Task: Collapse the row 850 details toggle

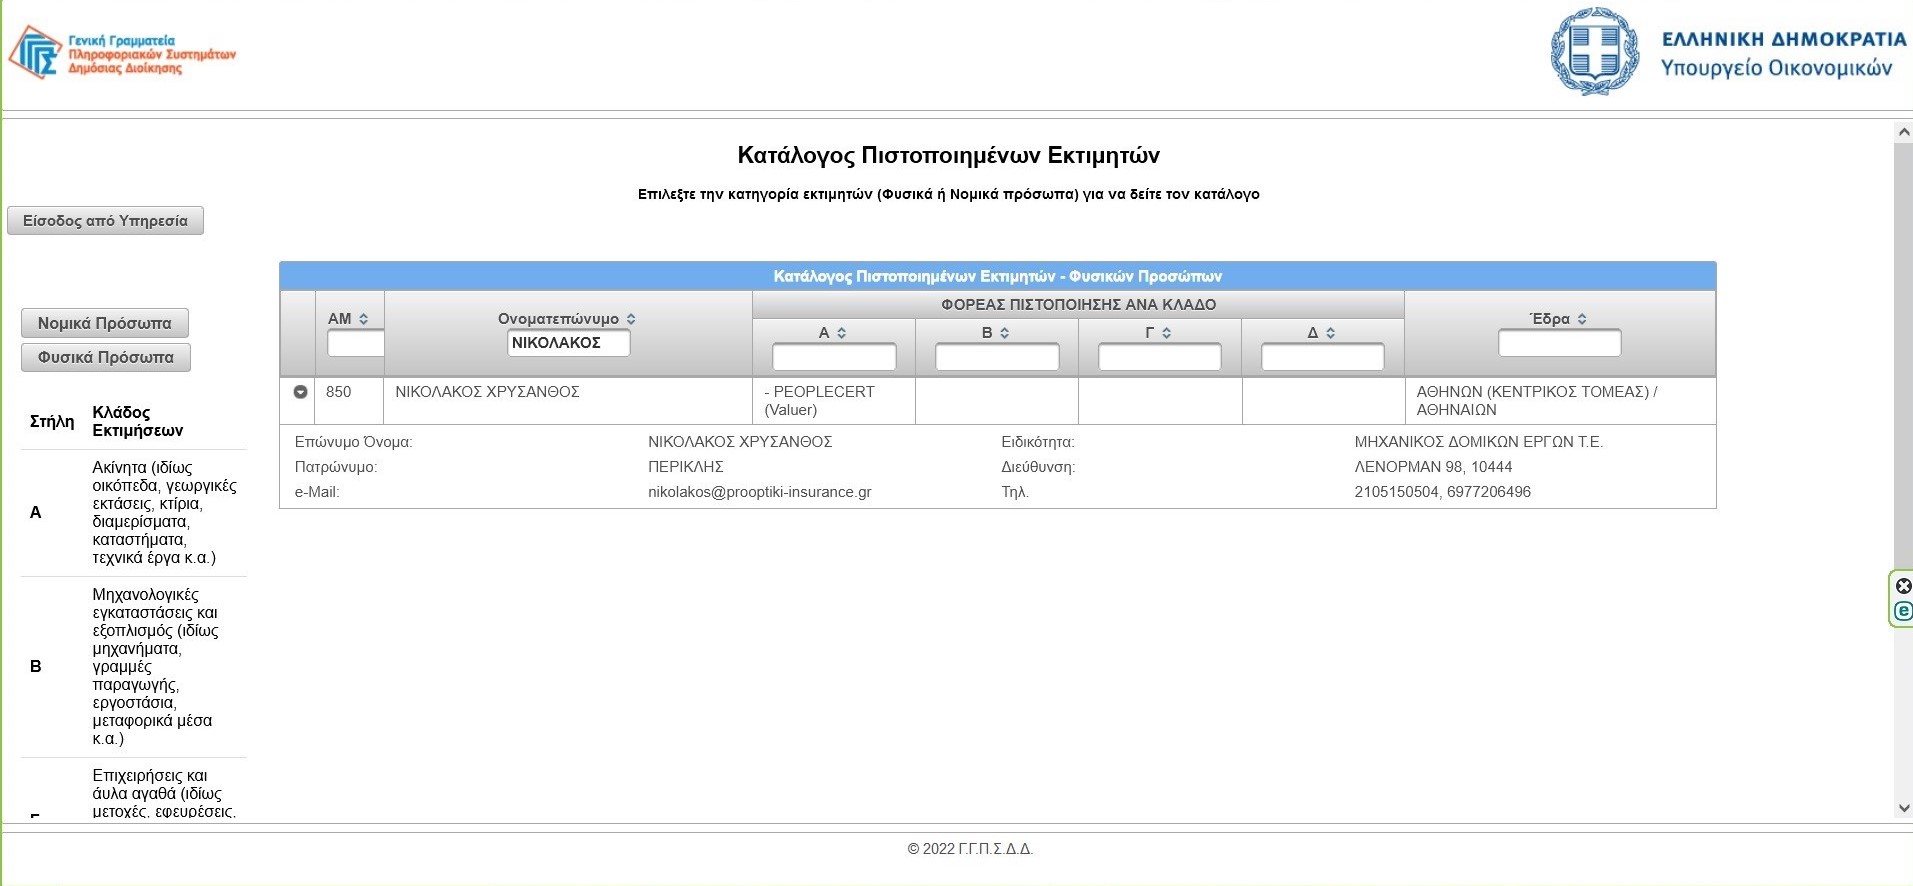Action: 300,392
